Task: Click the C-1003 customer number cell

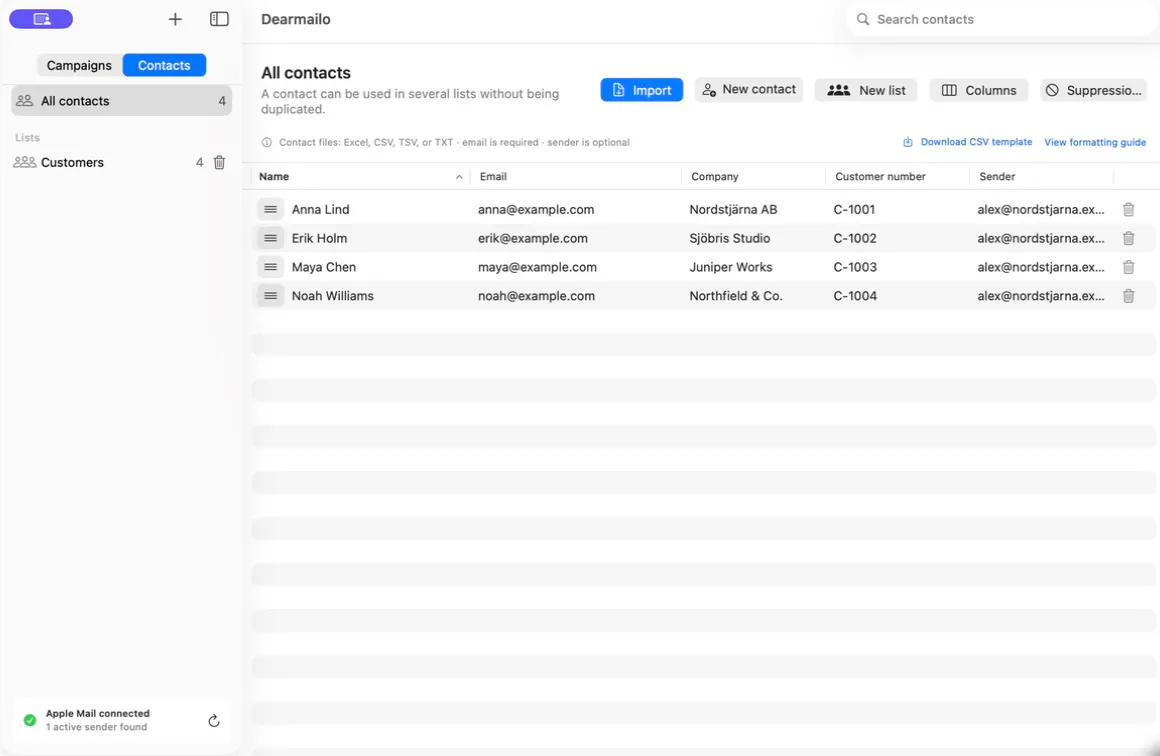Action: click(x=855, y=267)
